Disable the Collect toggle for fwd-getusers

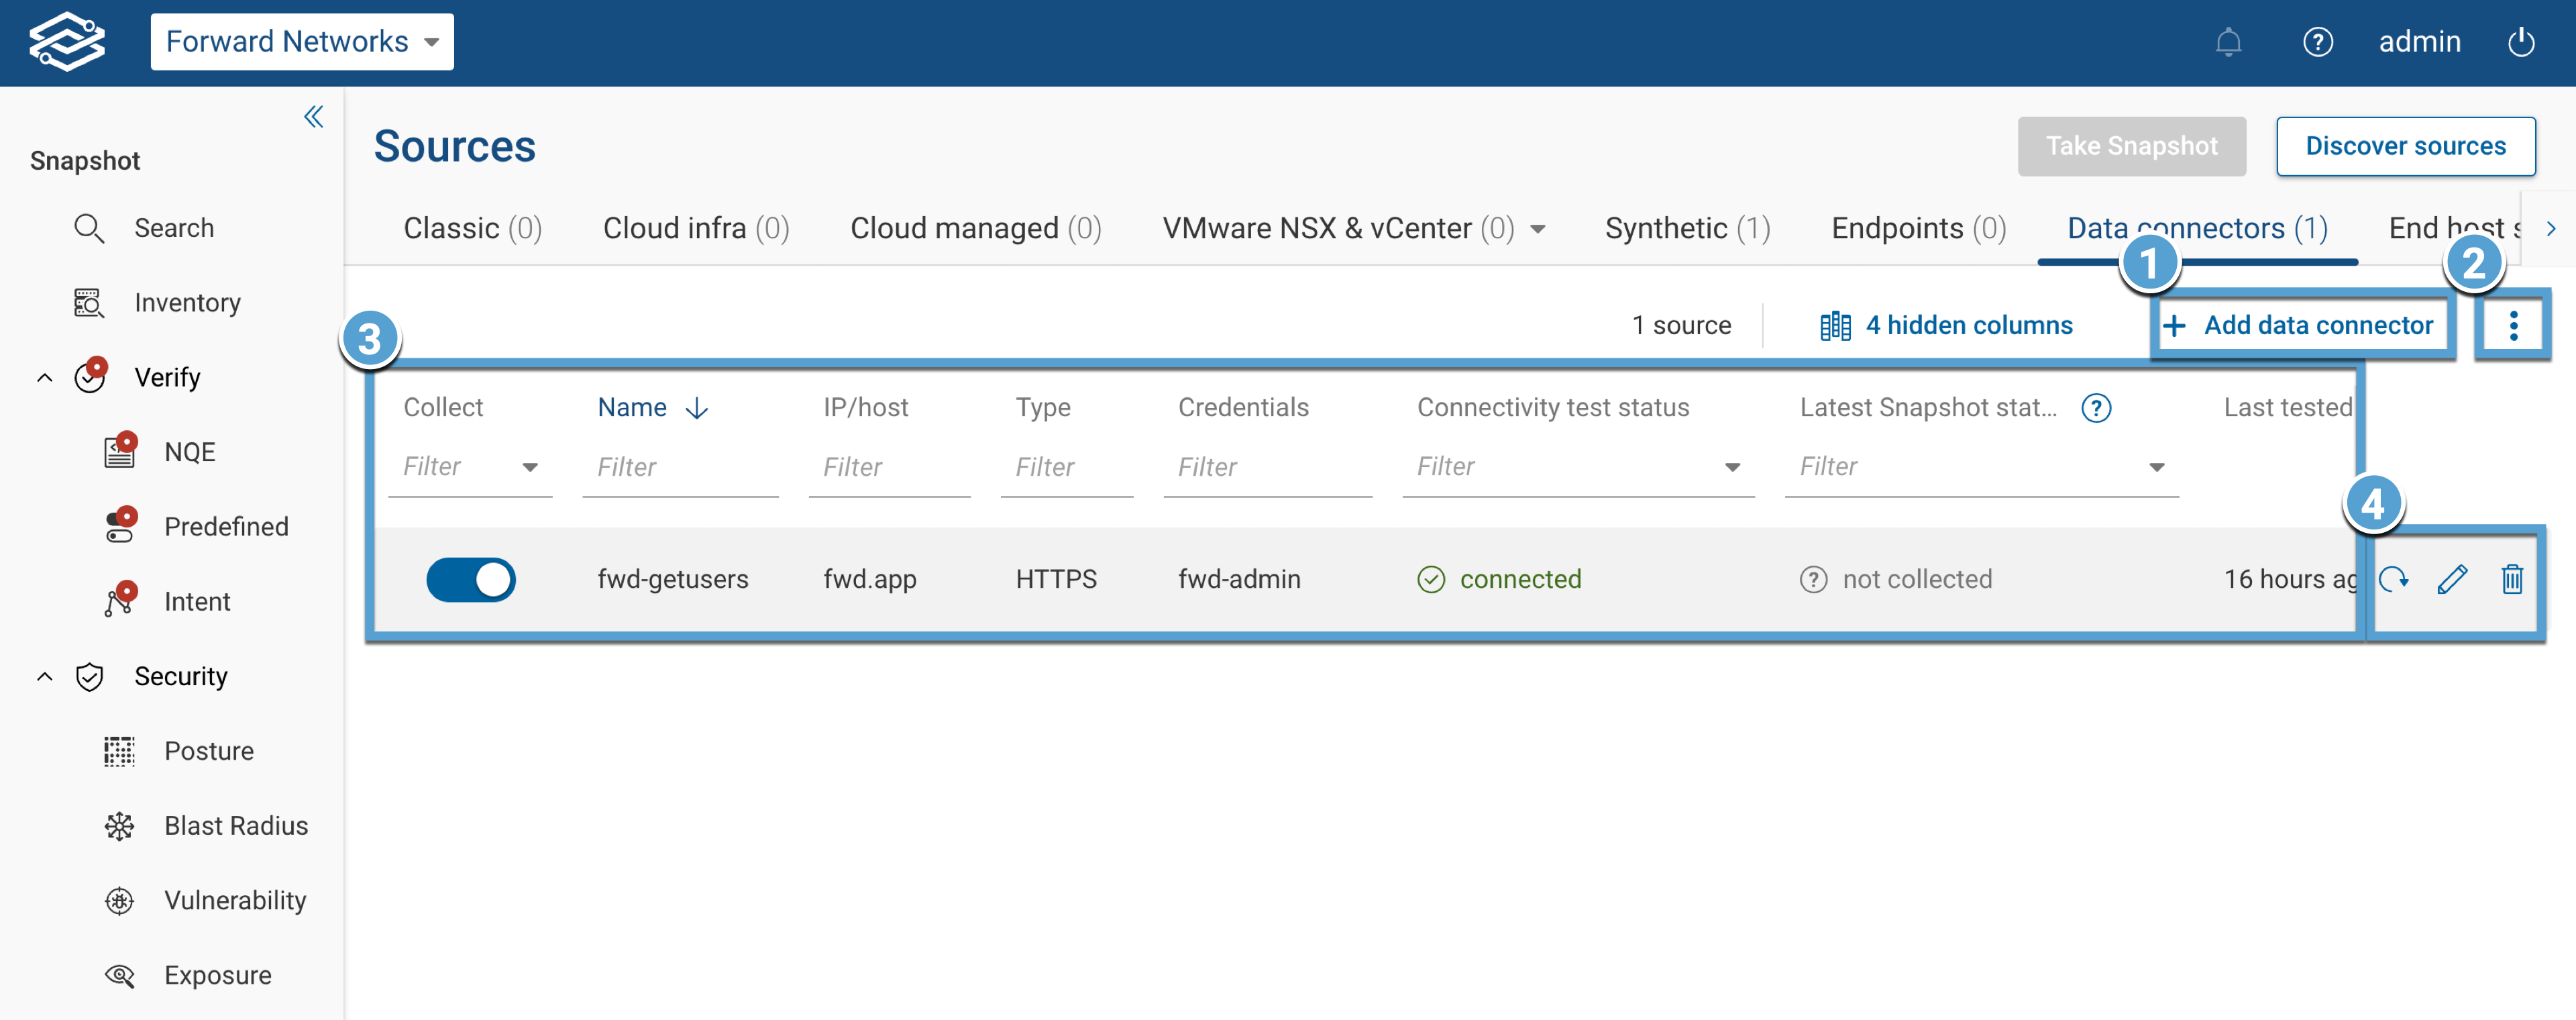coord(471,579)
